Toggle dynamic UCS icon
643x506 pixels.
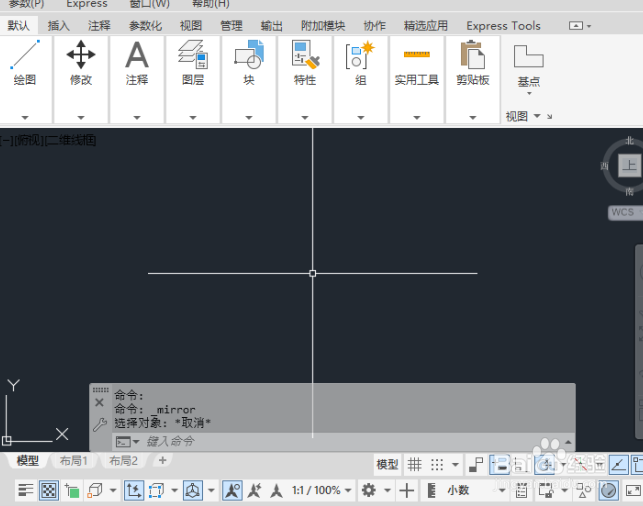[x=134, y=490]
